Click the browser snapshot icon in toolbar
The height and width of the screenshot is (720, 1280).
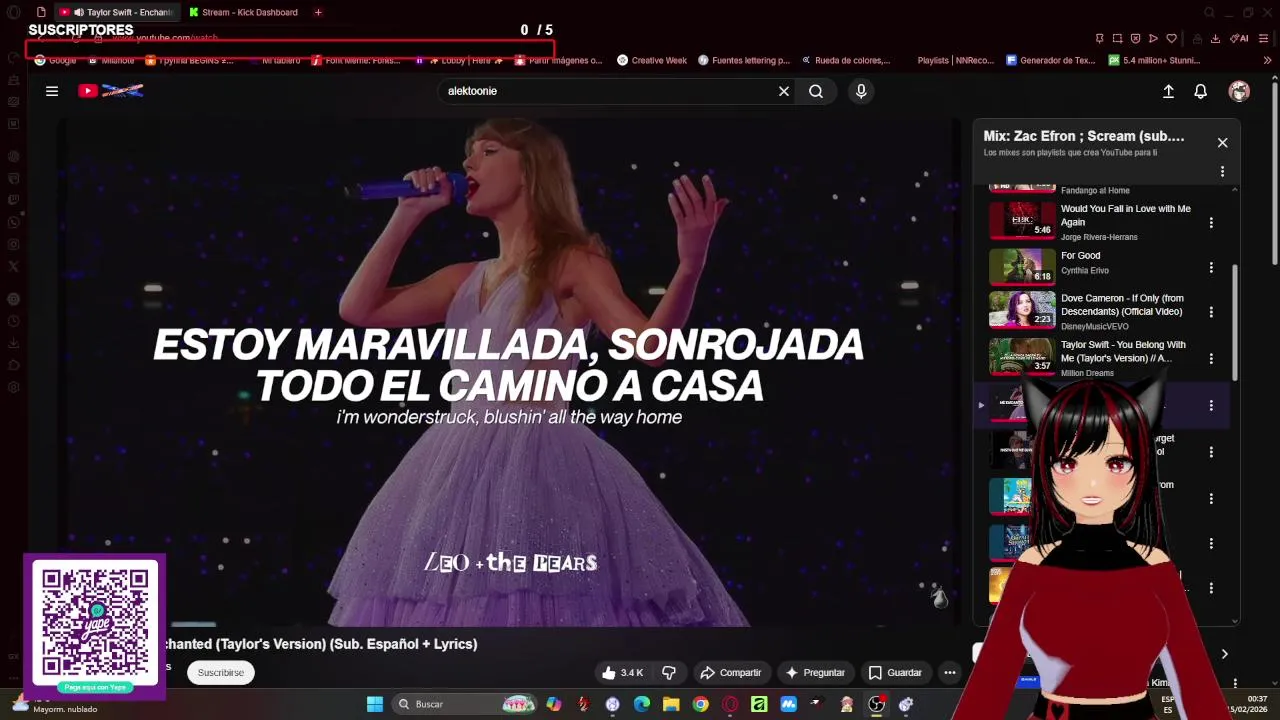[x=1117, y=38]
